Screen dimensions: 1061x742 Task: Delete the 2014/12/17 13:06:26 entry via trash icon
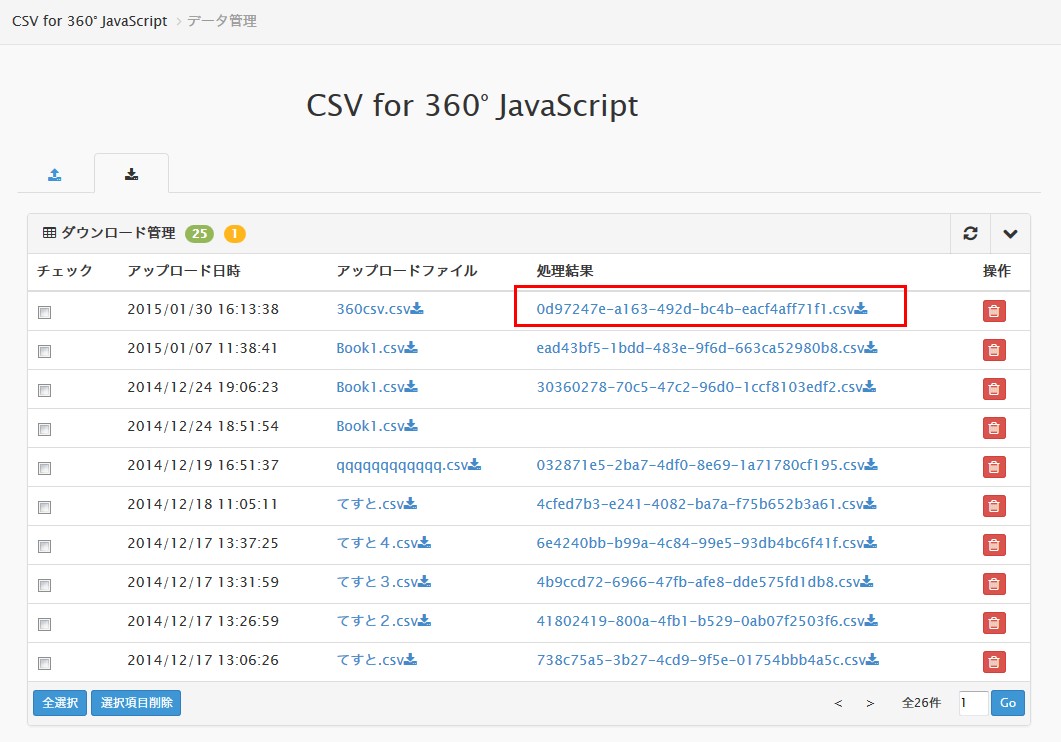pyautogui.click(x=993, y=662)
